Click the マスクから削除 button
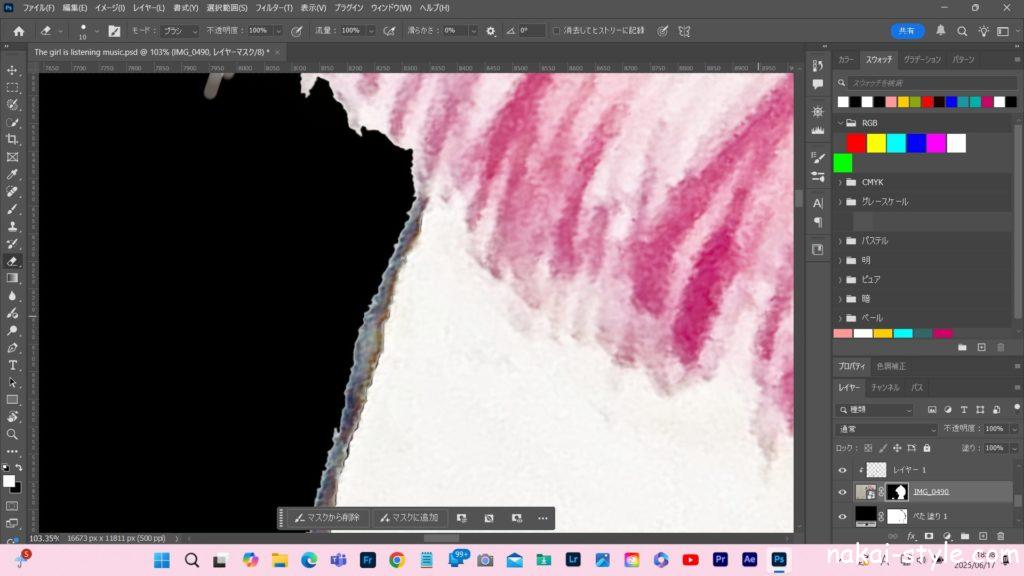 tap(326, 518)
